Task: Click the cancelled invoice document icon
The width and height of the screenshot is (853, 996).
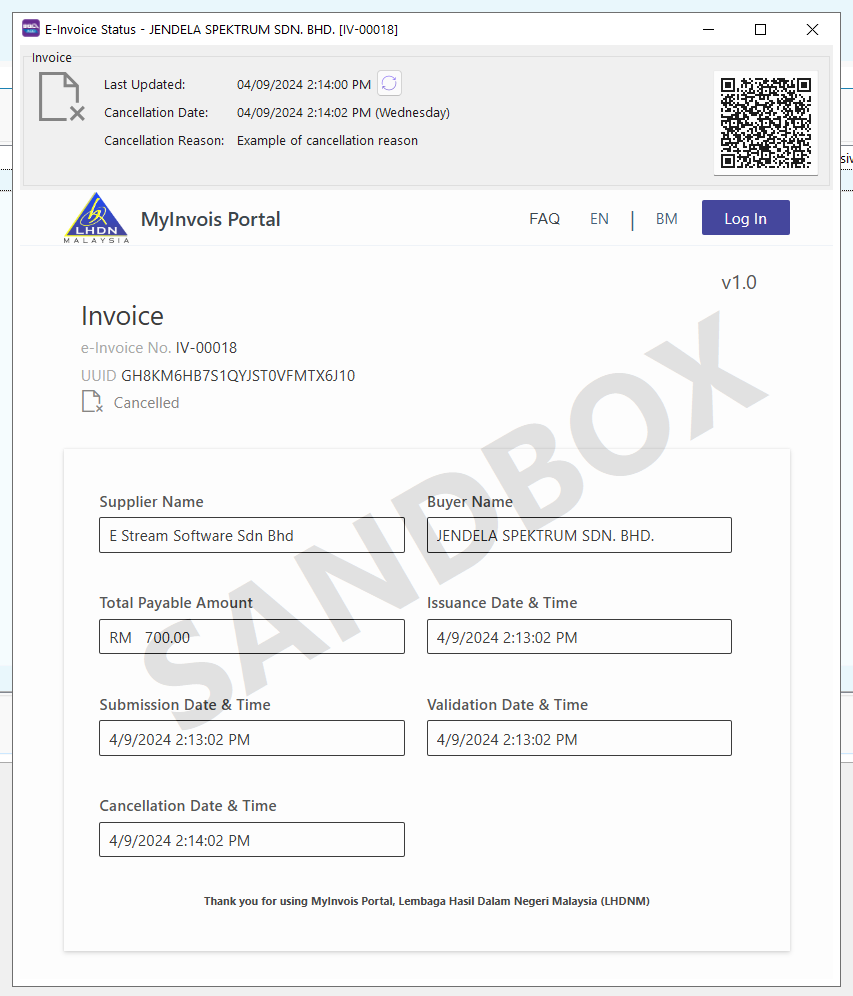Action: pyautogui.click(x=60, y=98)
